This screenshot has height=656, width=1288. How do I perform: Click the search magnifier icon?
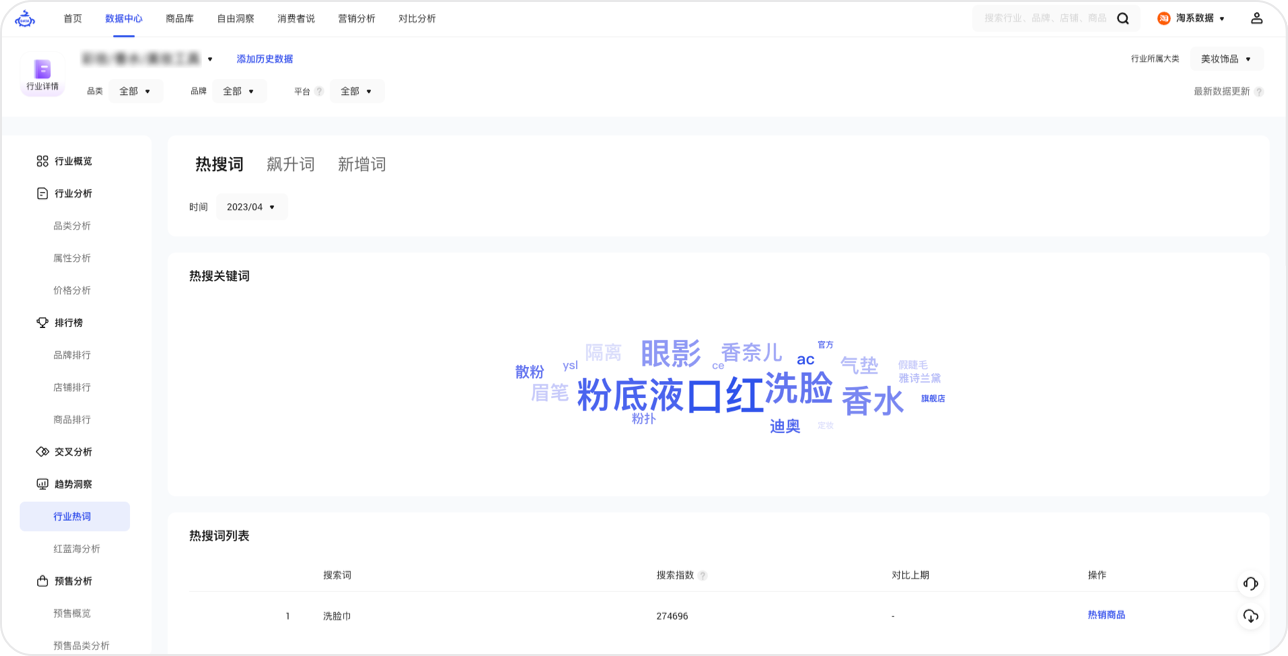(x=1123, y=19)
